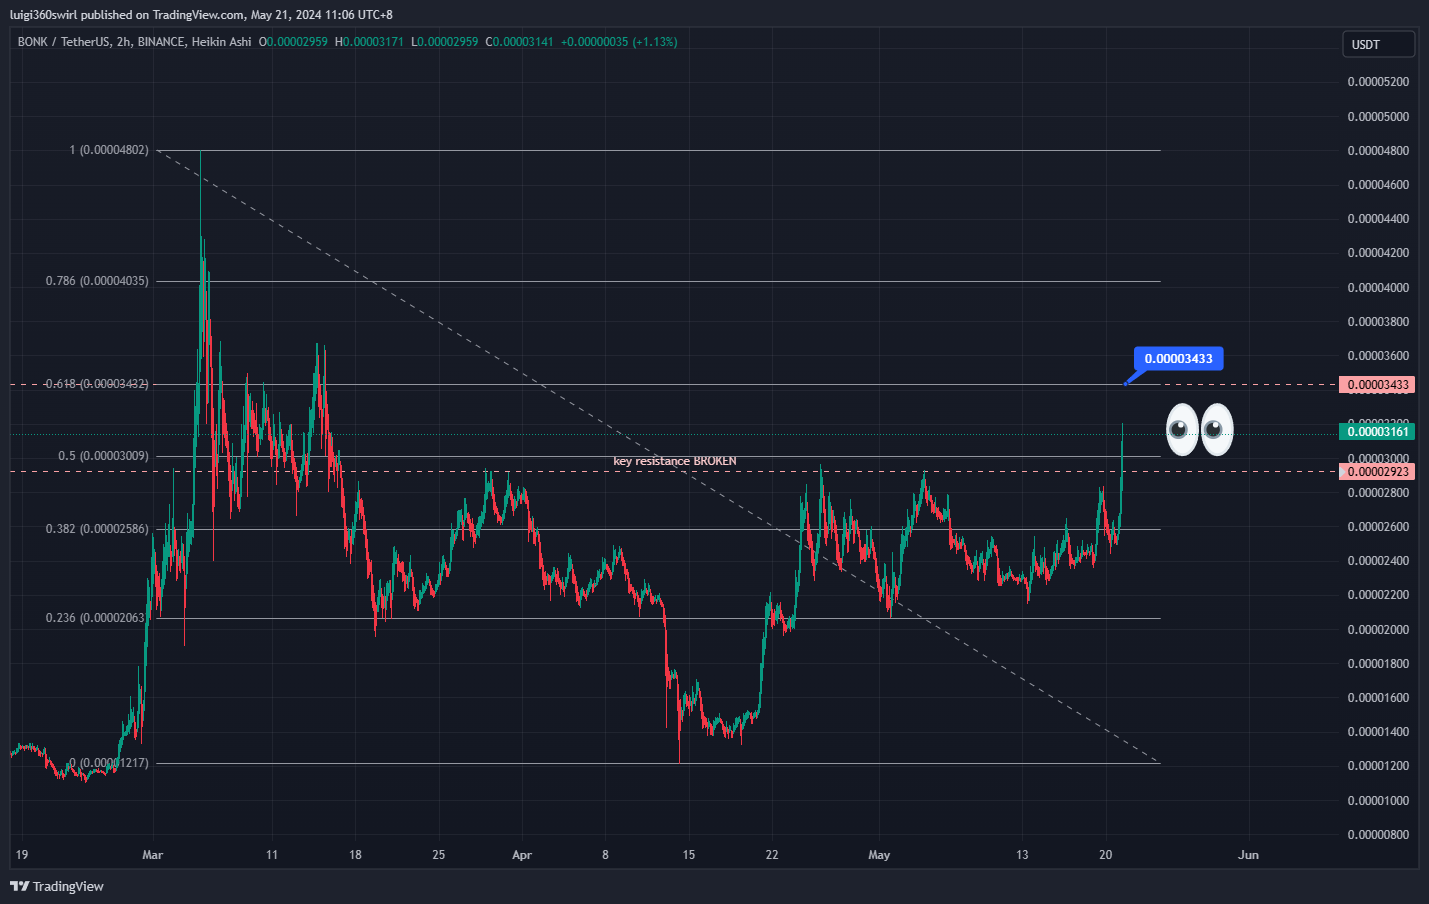The width and height of the screenshot is (1429, 904).
Task: Select the Fib level 1 (0.00004802) label
Action: (x=109, y=150)
